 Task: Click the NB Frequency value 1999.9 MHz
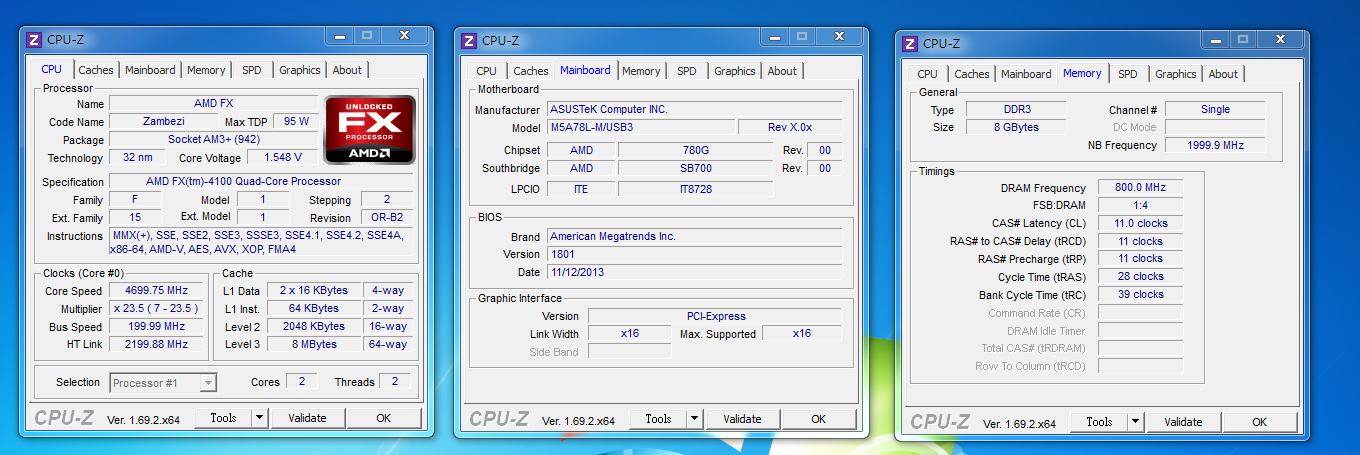pyautogui.click(x=1215, y=145)
